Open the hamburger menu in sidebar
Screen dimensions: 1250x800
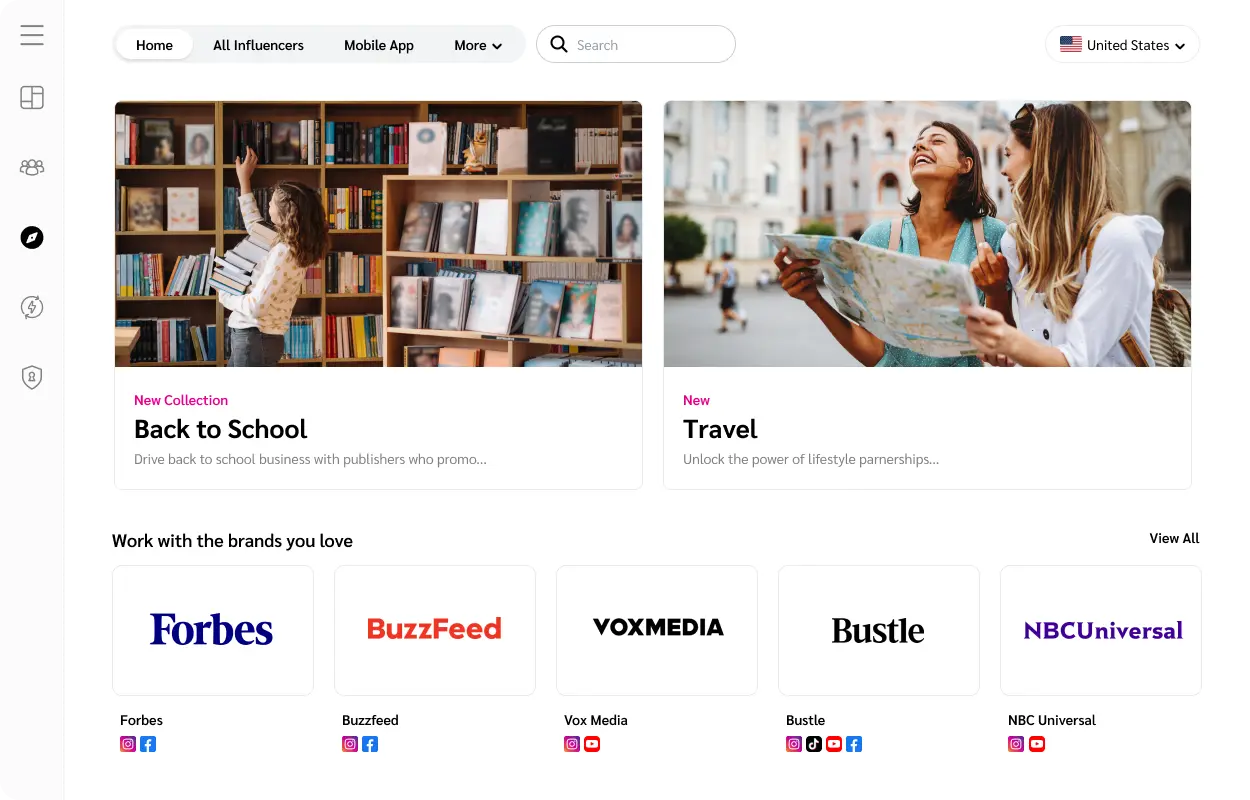(x=32, y=35)
